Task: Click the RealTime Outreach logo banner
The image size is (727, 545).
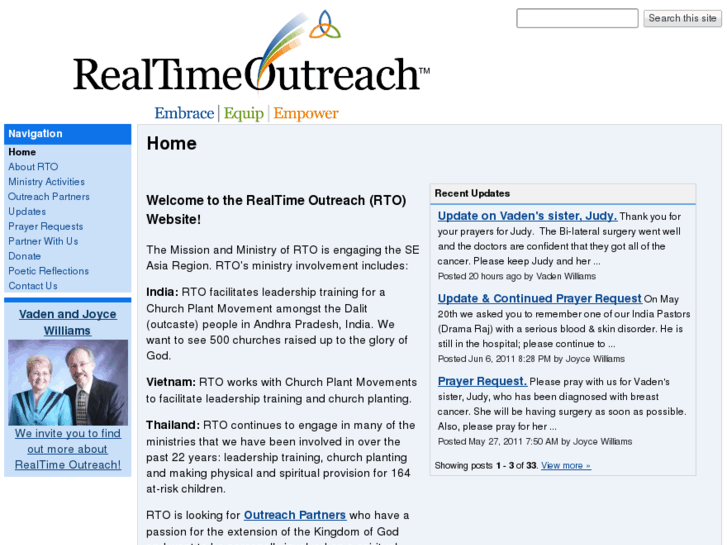Action: point(252,65)
